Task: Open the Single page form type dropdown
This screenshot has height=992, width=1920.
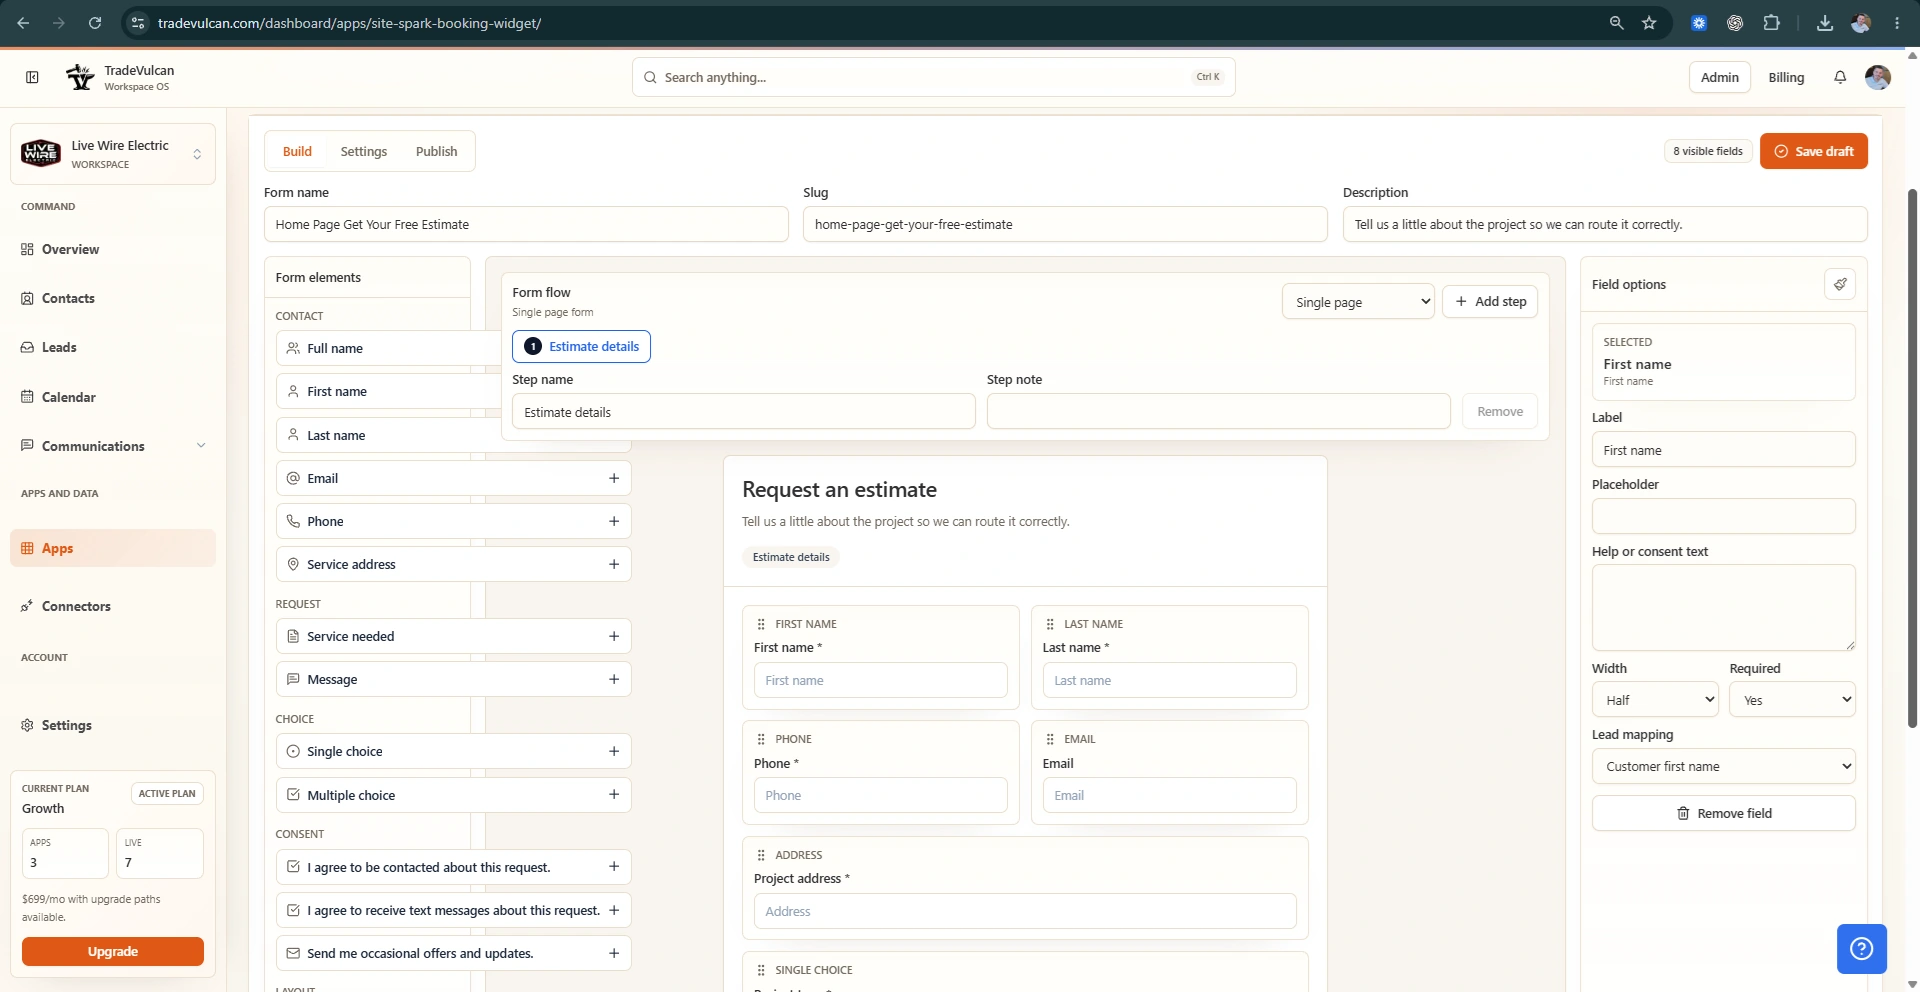Action: [x=1358, y=302]
